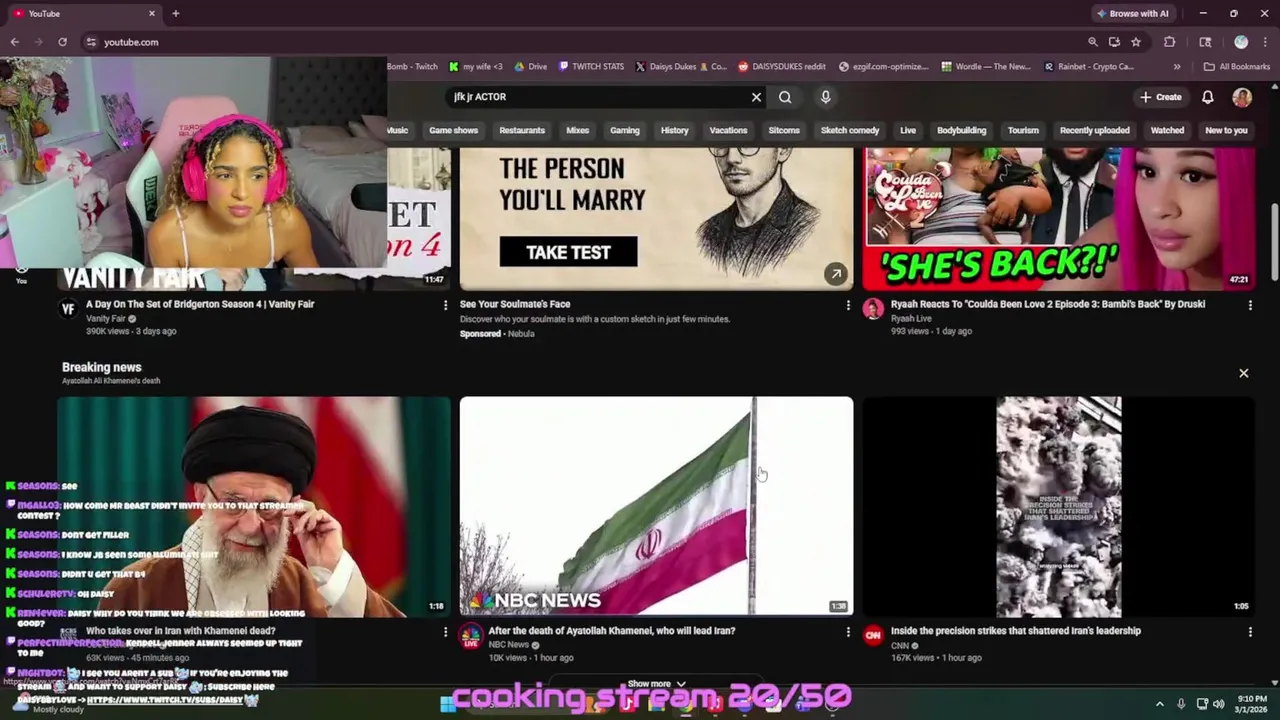Screen dimensions: 1280x720
Task: Open the All Bookmarks folder
Action: [x=1237, y=67]
